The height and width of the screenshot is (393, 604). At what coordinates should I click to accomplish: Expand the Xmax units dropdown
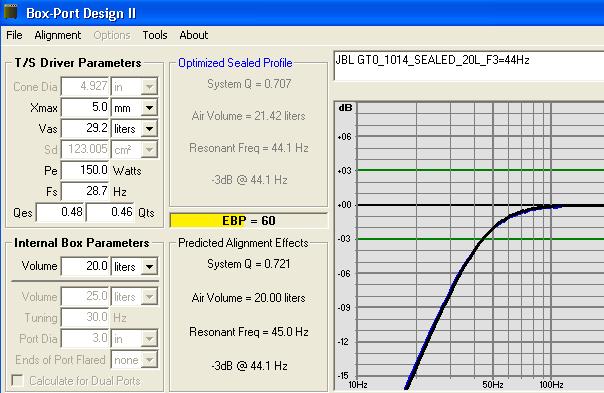(x=149, y=107)
